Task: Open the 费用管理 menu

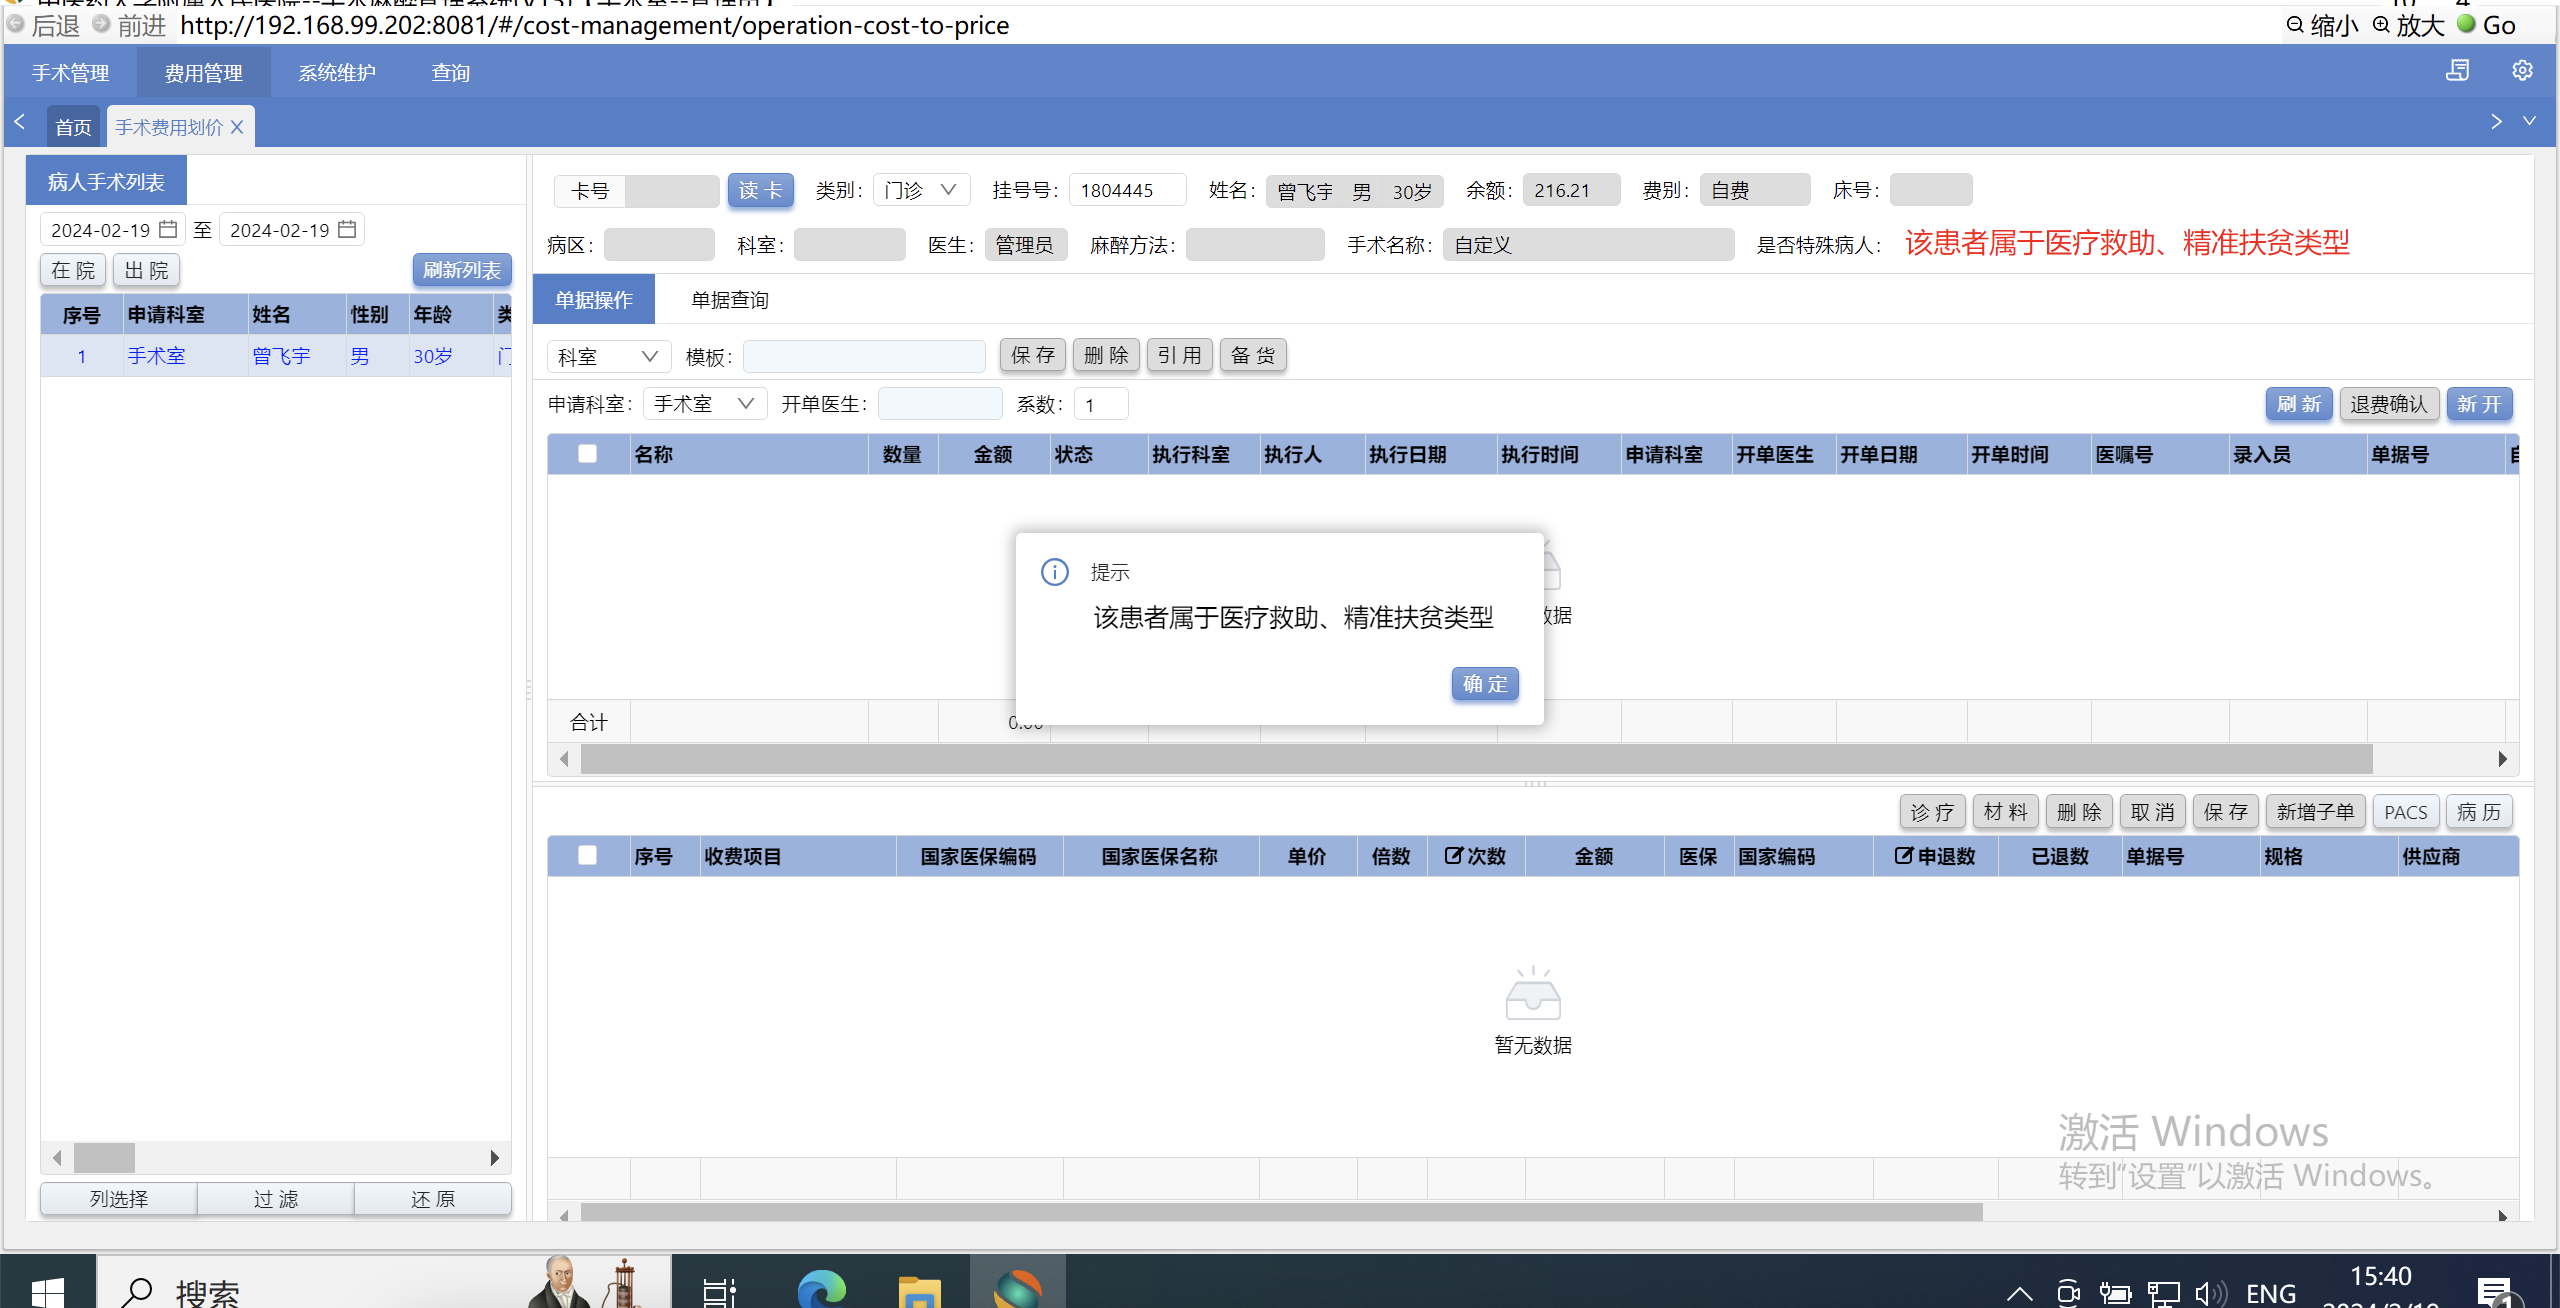Action: pos(203,73)
